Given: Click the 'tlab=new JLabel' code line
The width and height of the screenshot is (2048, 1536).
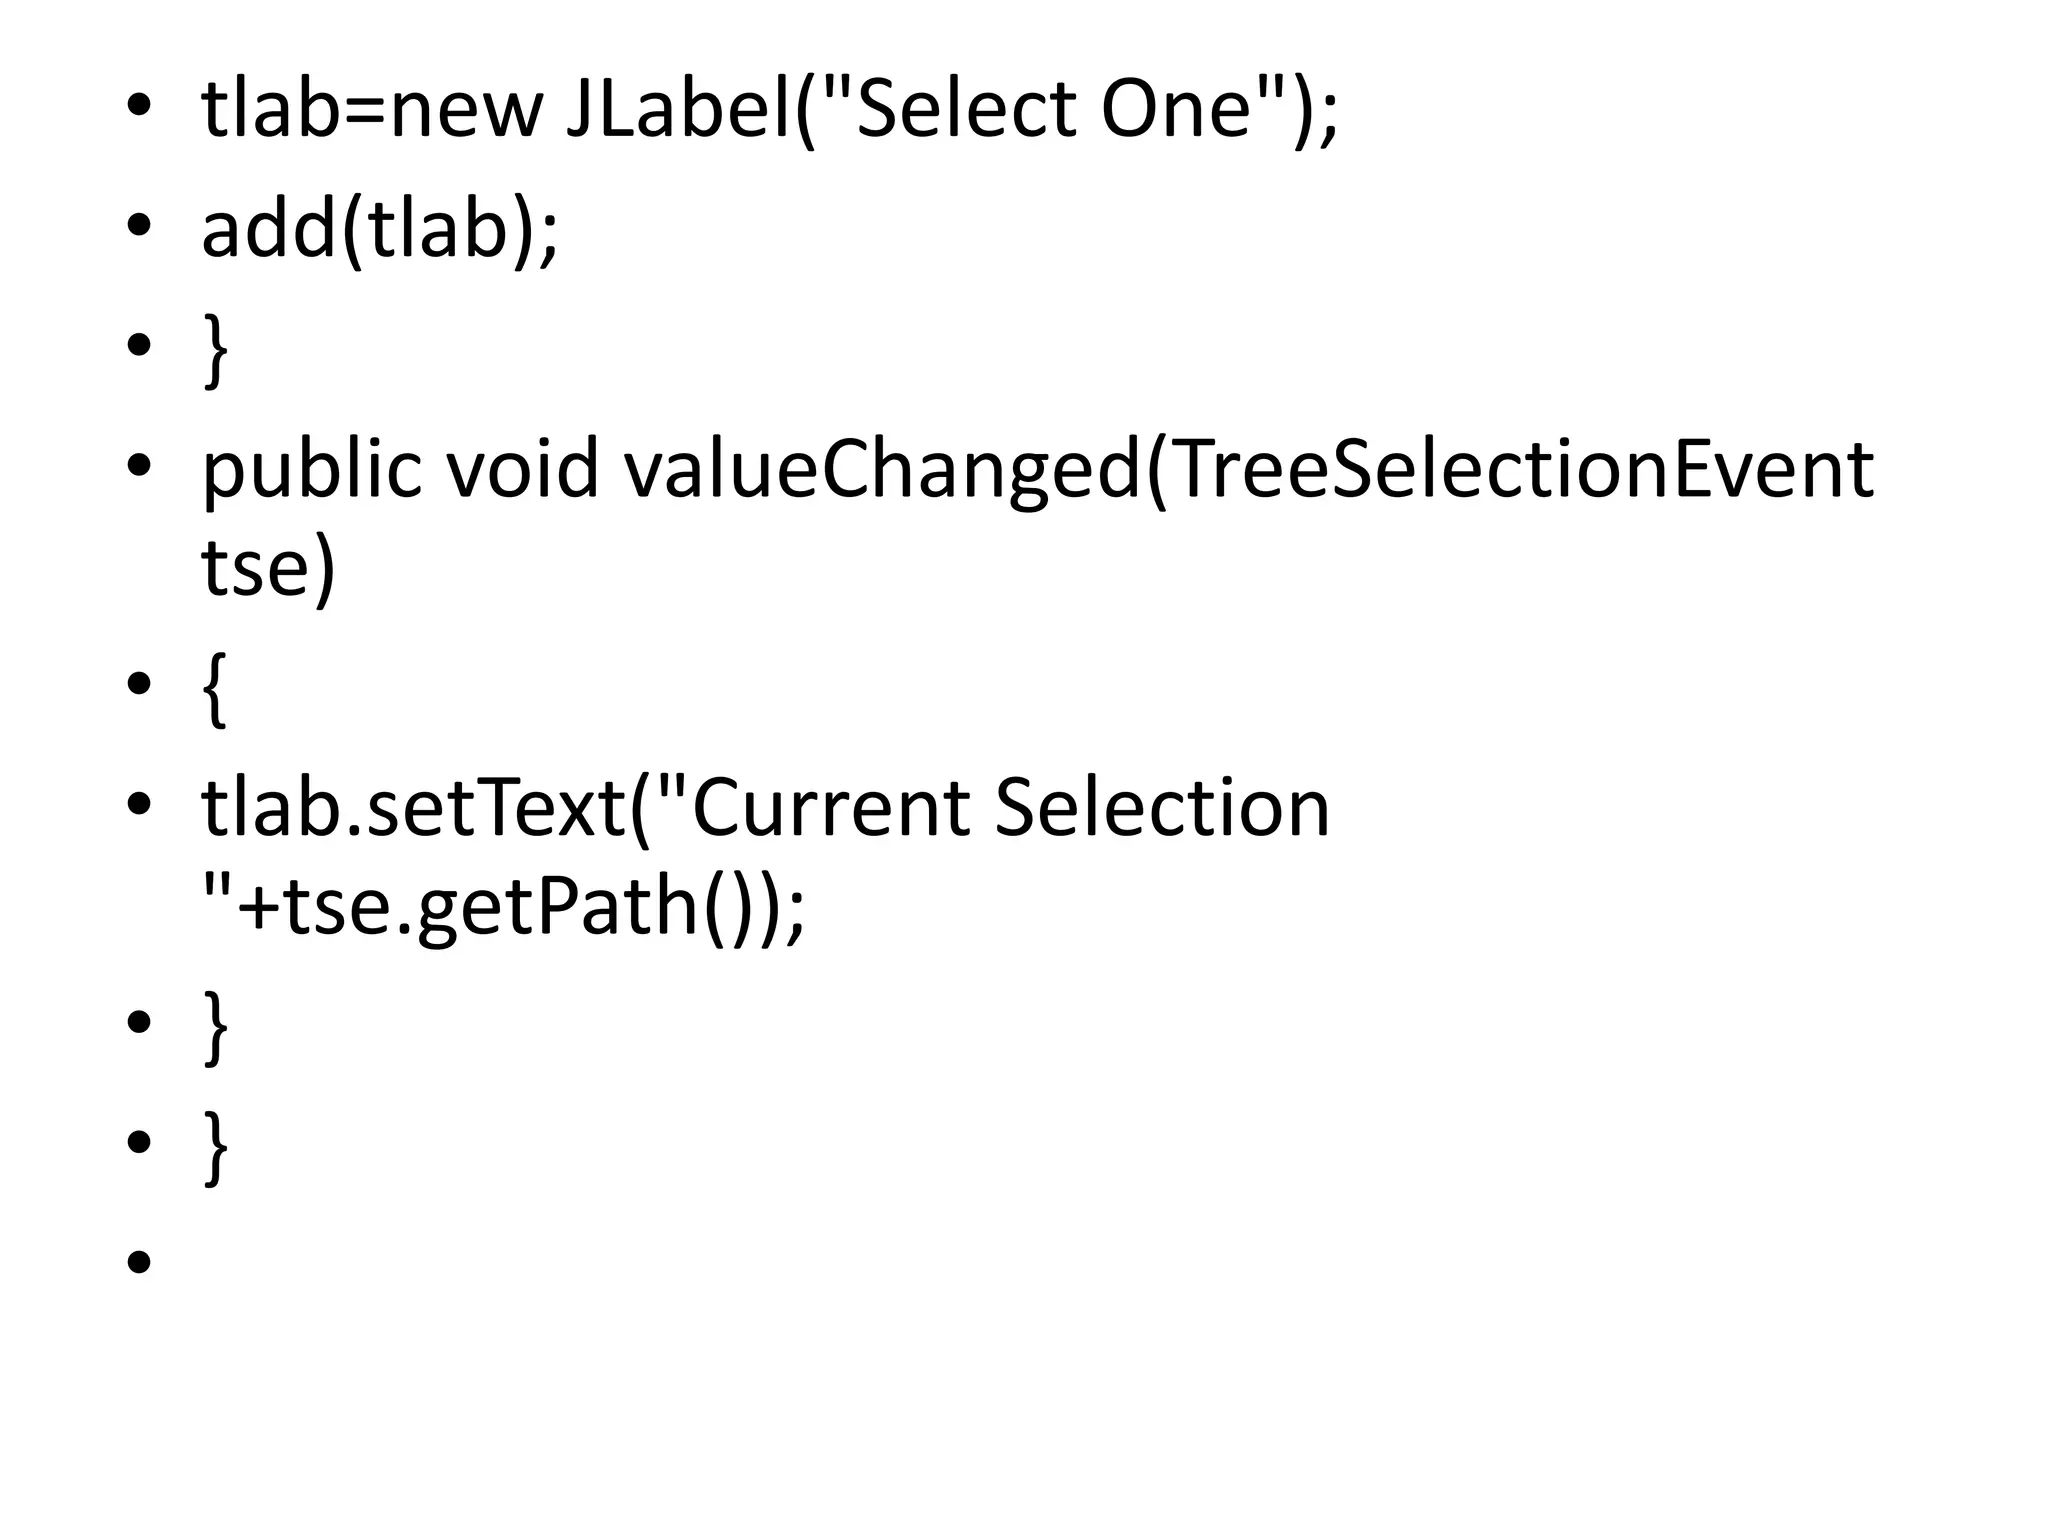Looking at the screenshot, I should (769, 110).
